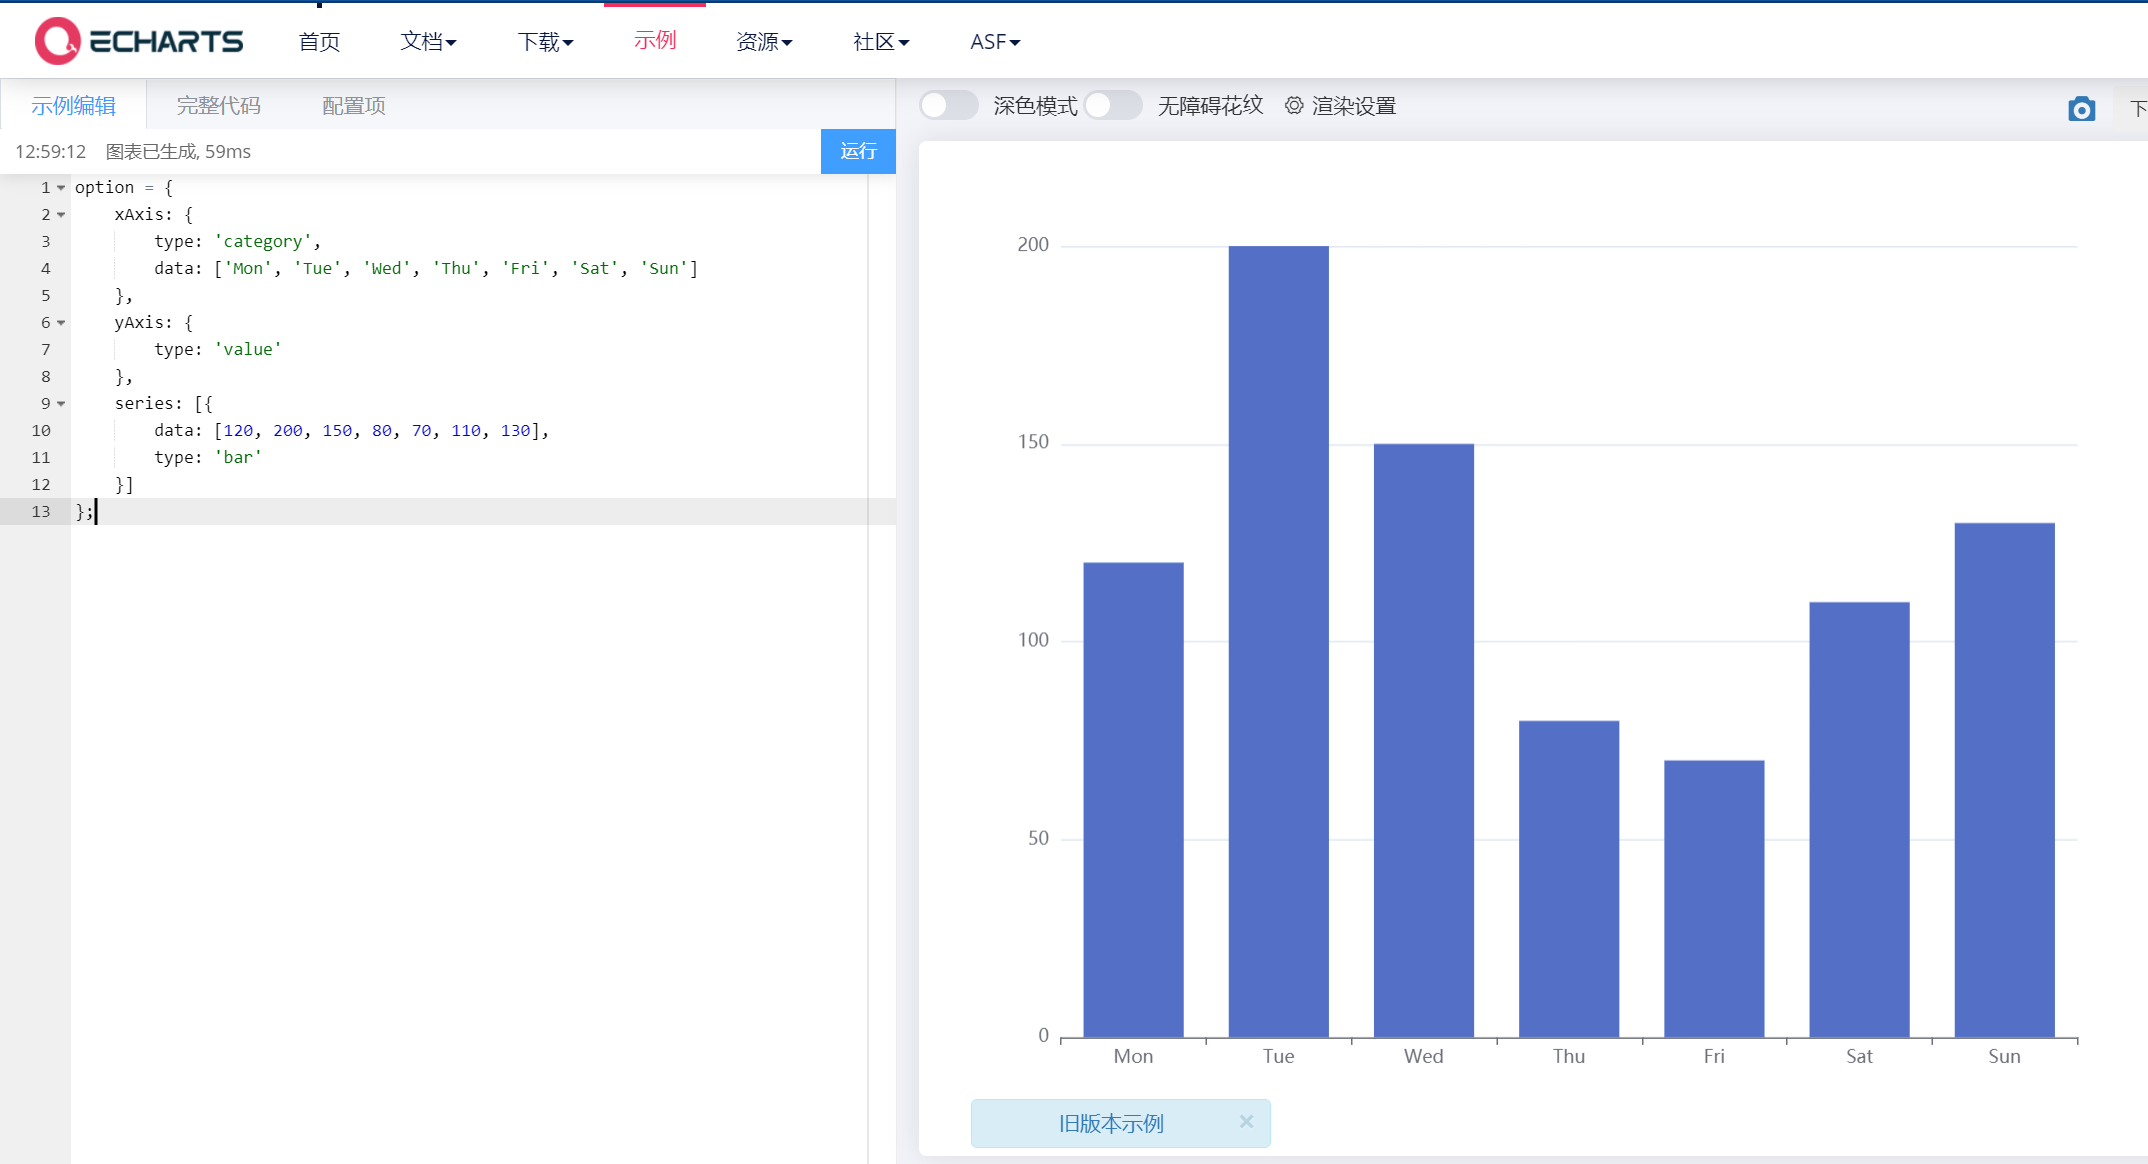Collapse the yAxis fold arrow on line 6
Image resolution: width=2148 pixels, height=1164 pixels.
pyautogui.click(x=61, y=323)
